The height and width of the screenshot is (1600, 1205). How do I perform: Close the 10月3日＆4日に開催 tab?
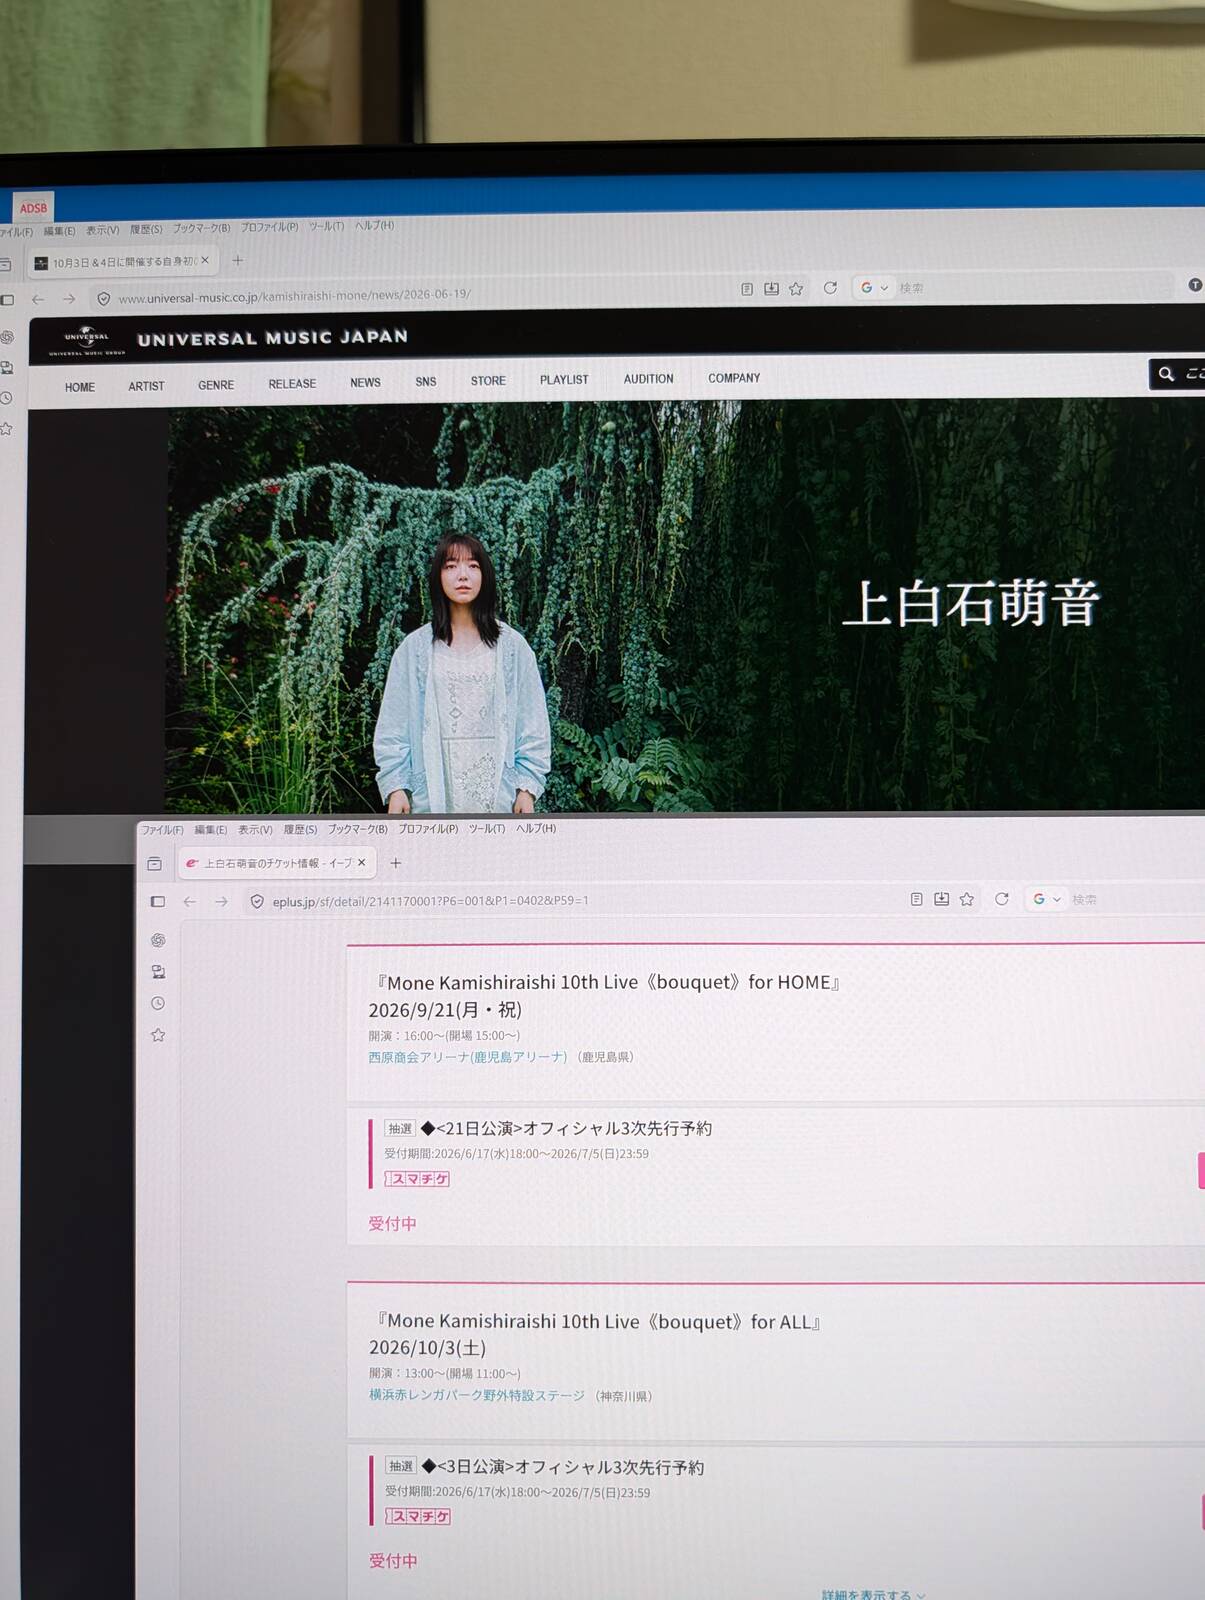pyautogui.click(x=205, y=260)
